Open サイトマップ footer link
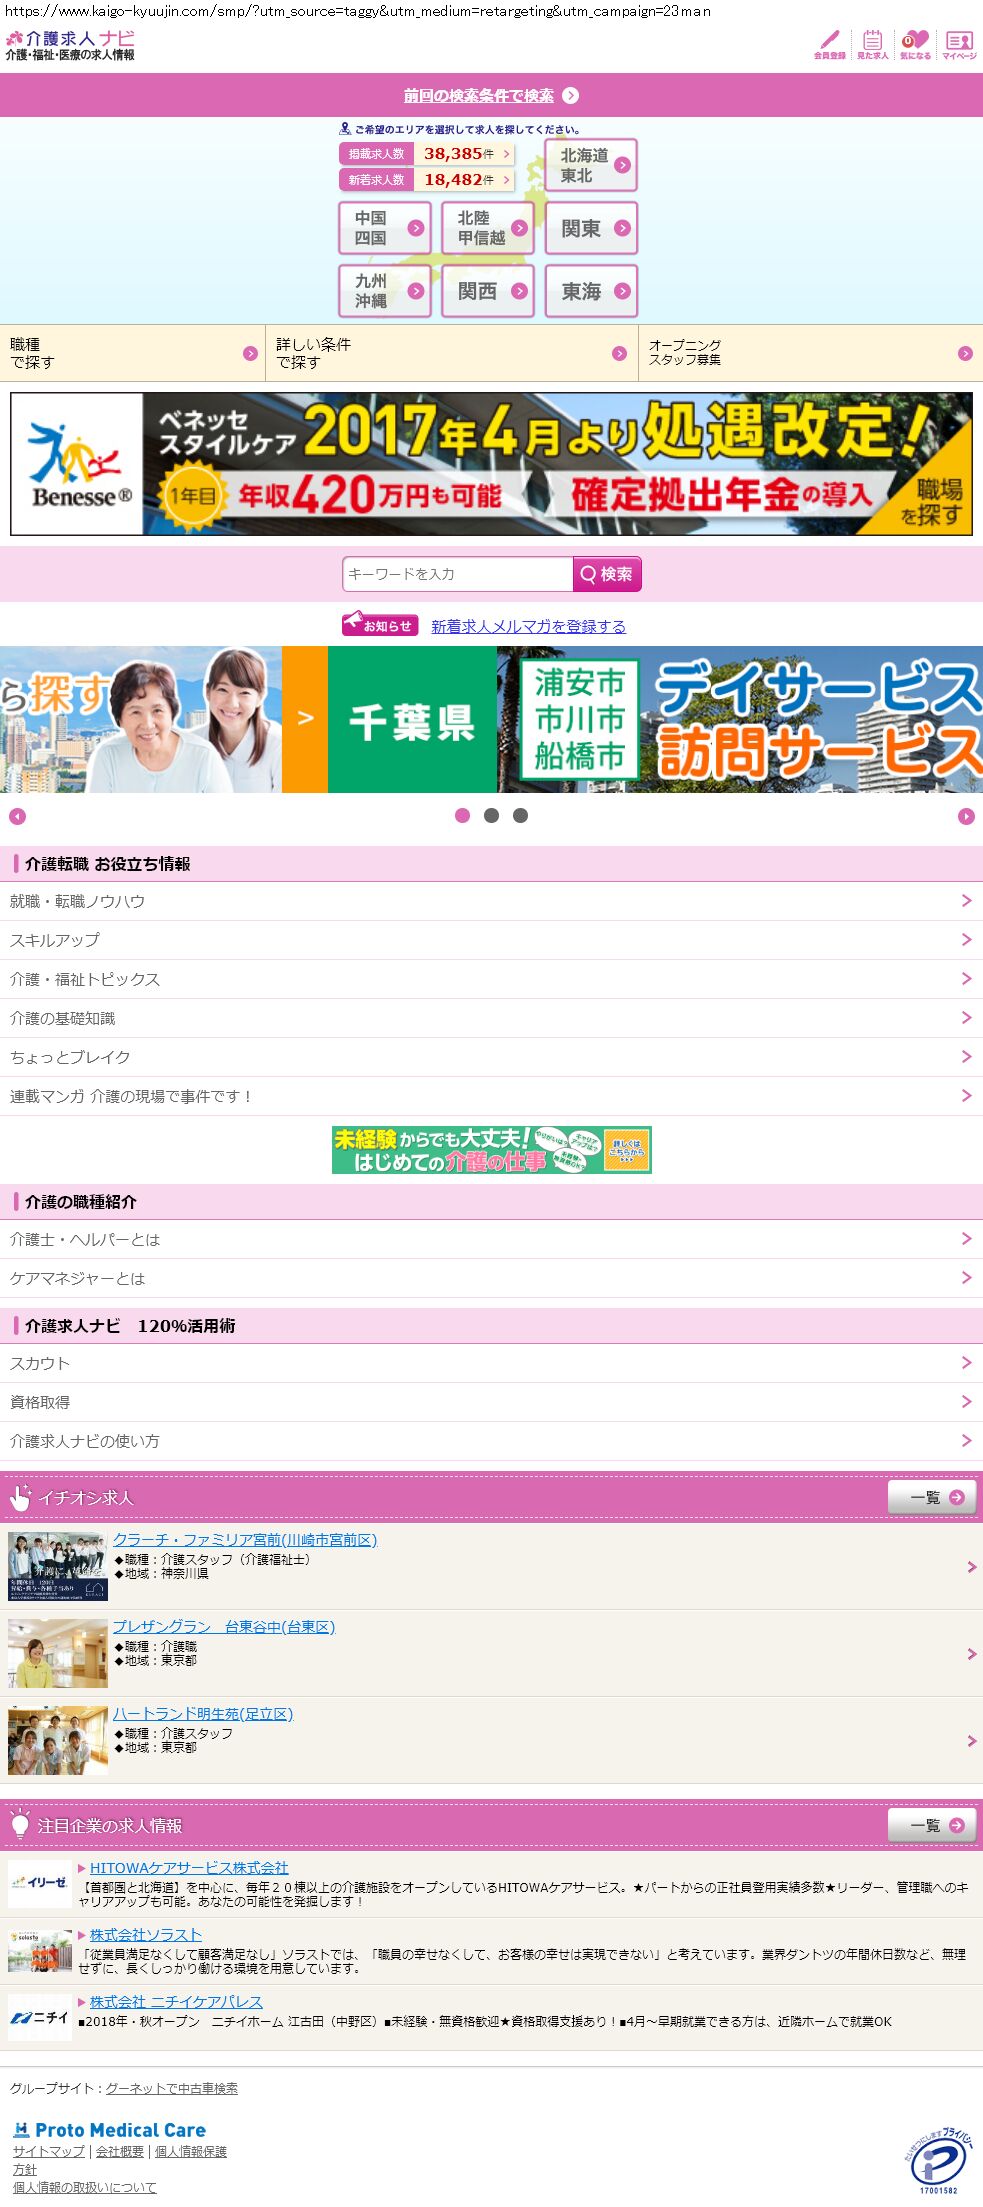The height and width of the screenshot is (2207, 983). coord(49,2152)
